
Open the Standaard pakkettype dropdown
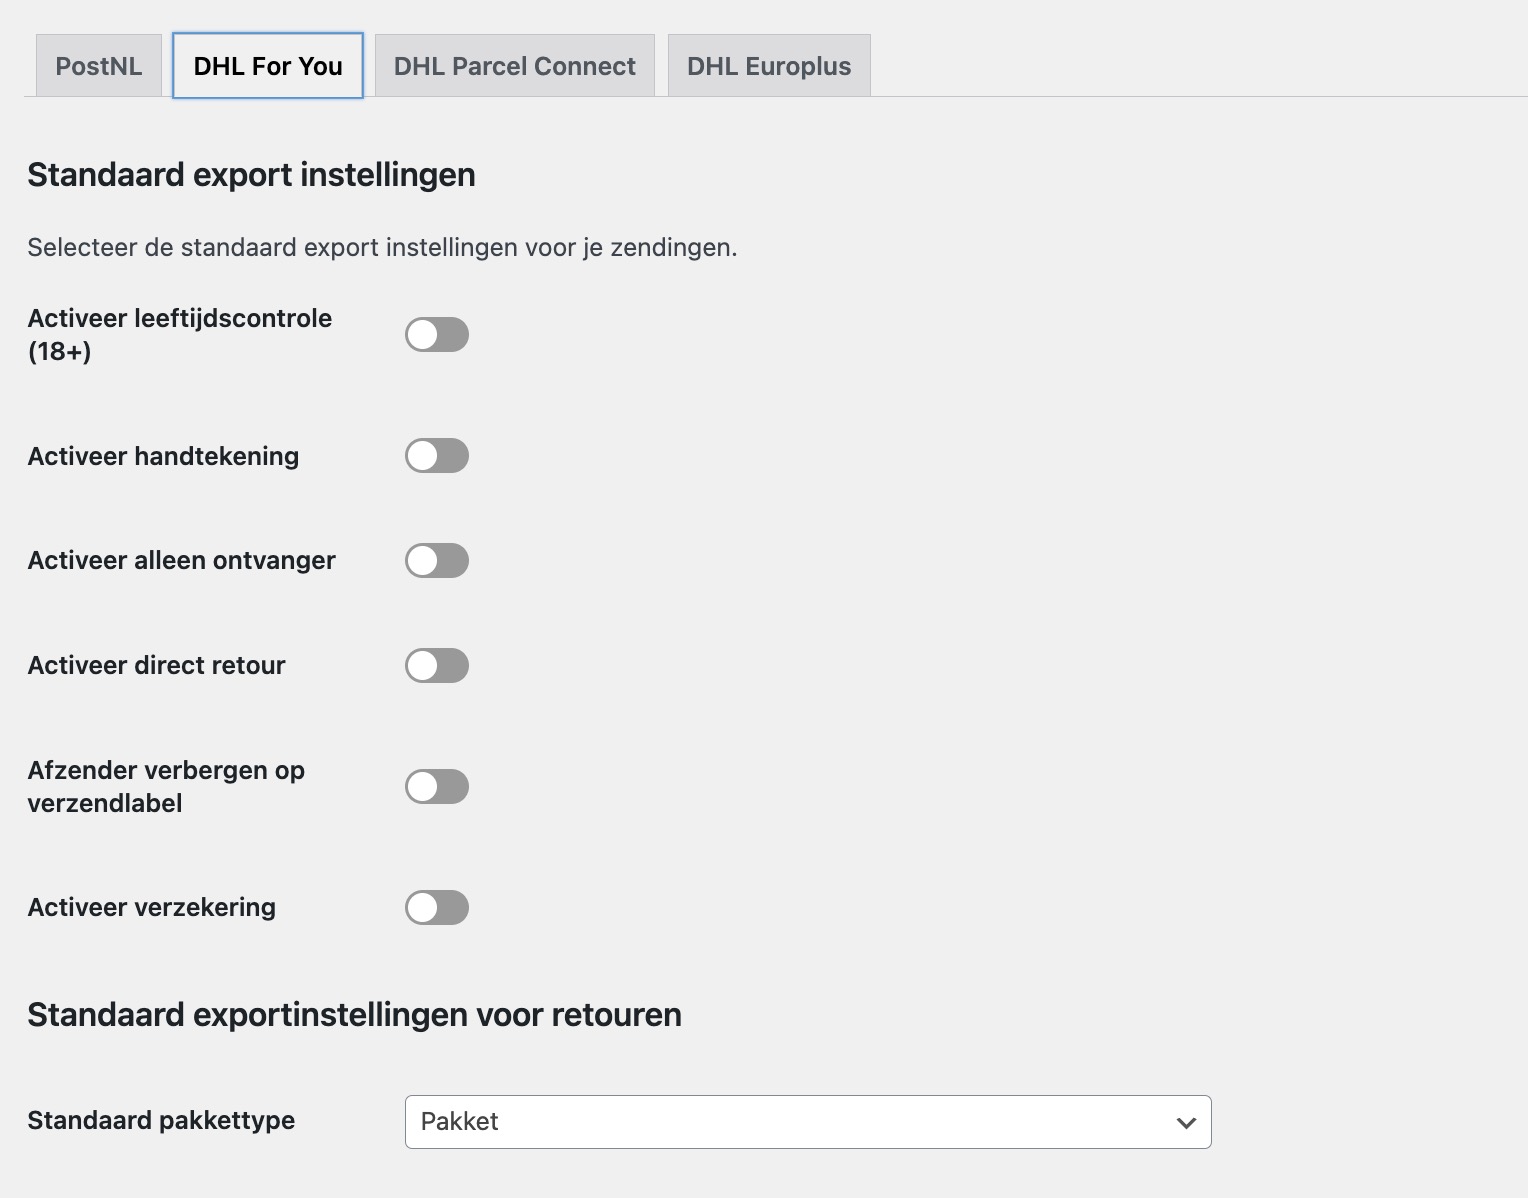click(807, 1122)
